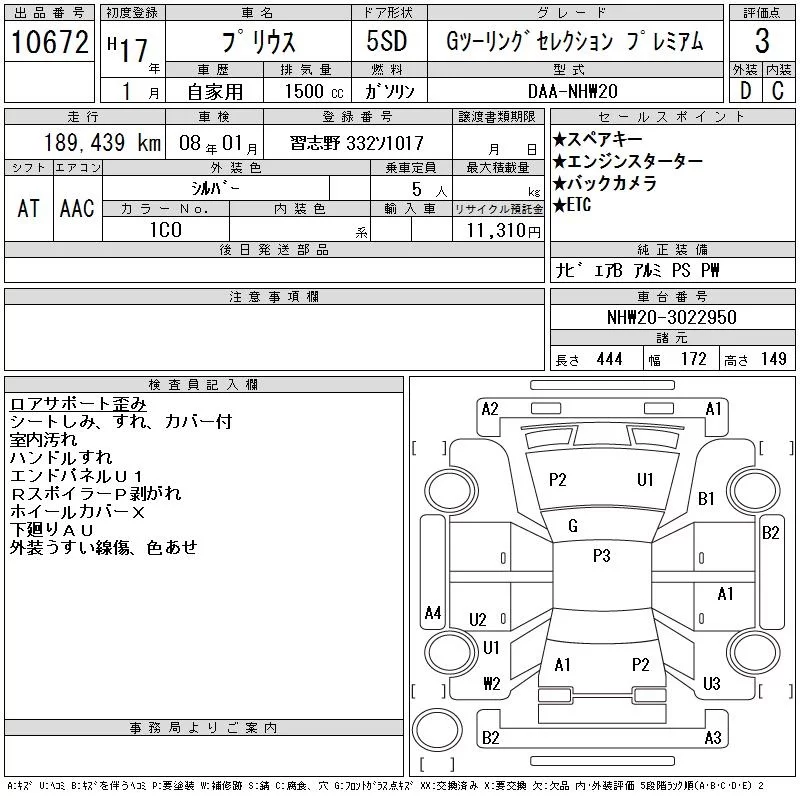The image size is (800, 800).
Task: Click the G mark on the windshield
Action: 573,526
